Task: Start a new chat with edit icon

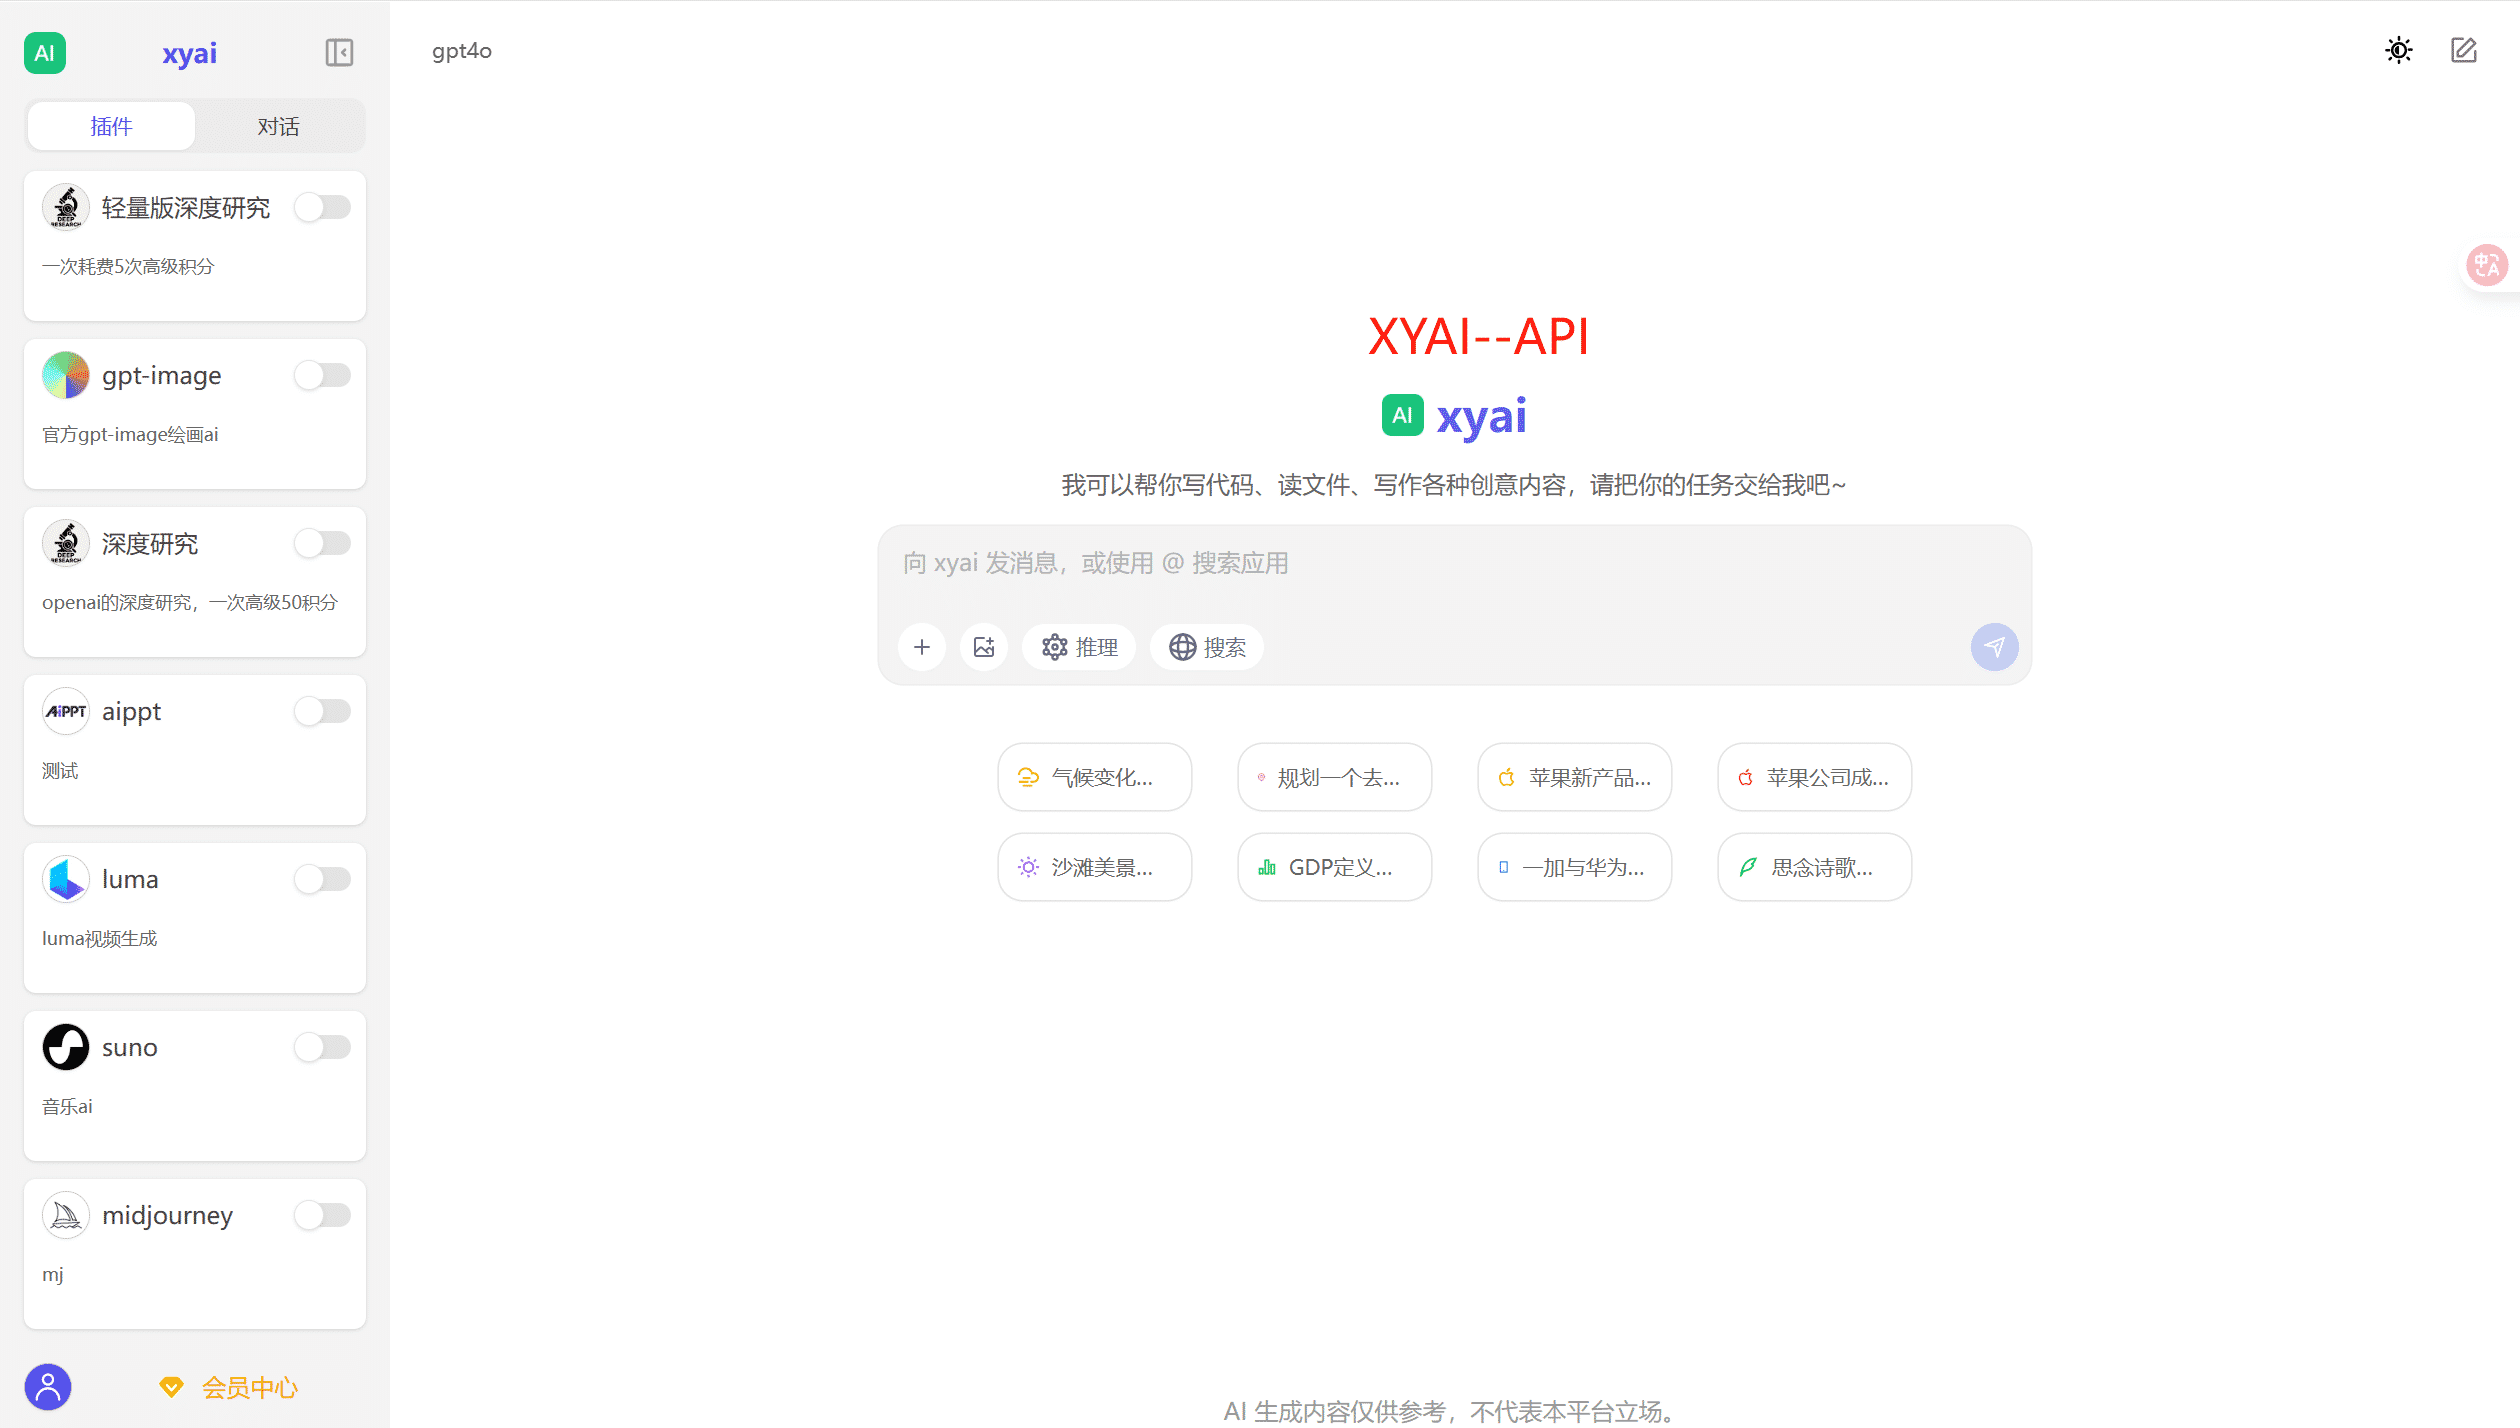Action: click(x=2464, y=50)
